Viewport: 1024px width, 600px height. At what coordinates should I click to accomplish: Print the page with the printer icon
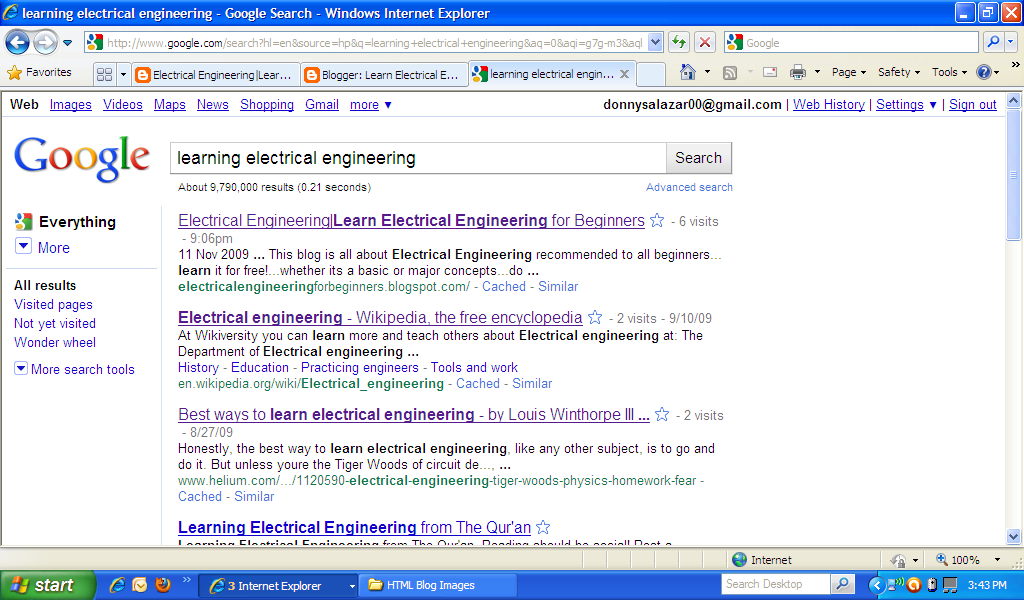(x=797, y=72)
